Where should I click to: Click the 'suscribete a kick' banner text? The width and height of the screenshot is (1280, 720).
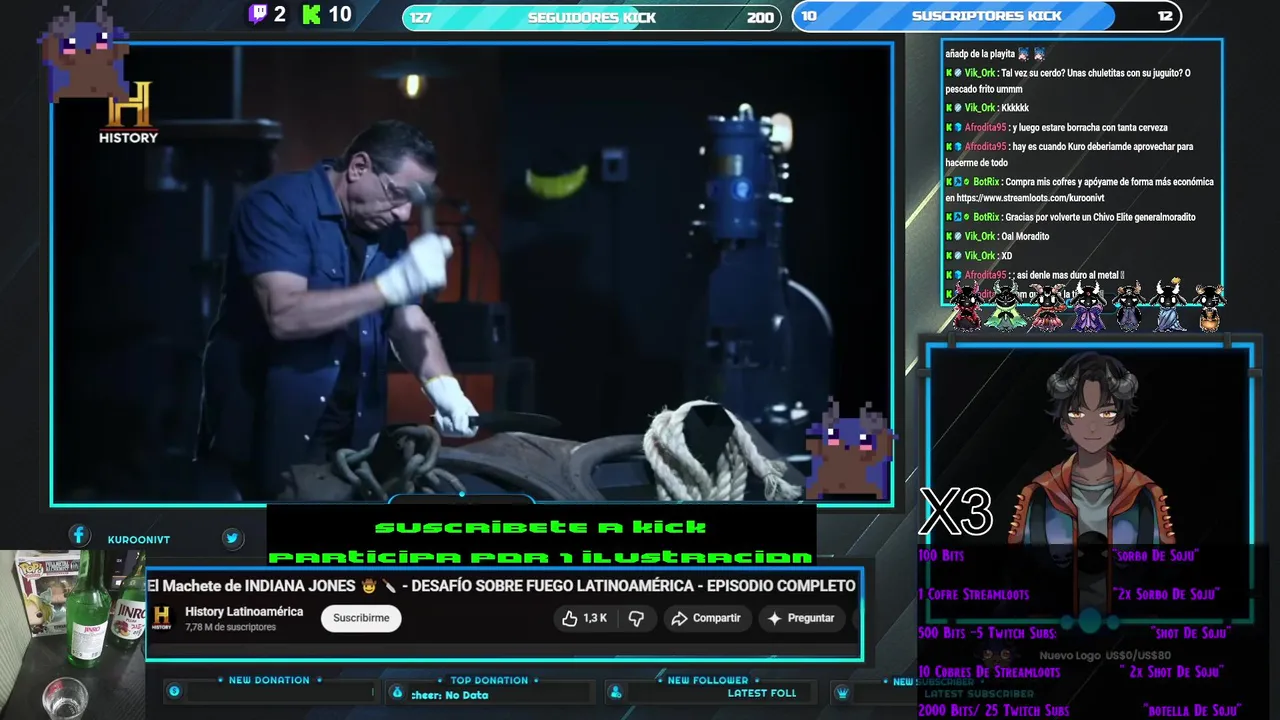coord(540,527)
